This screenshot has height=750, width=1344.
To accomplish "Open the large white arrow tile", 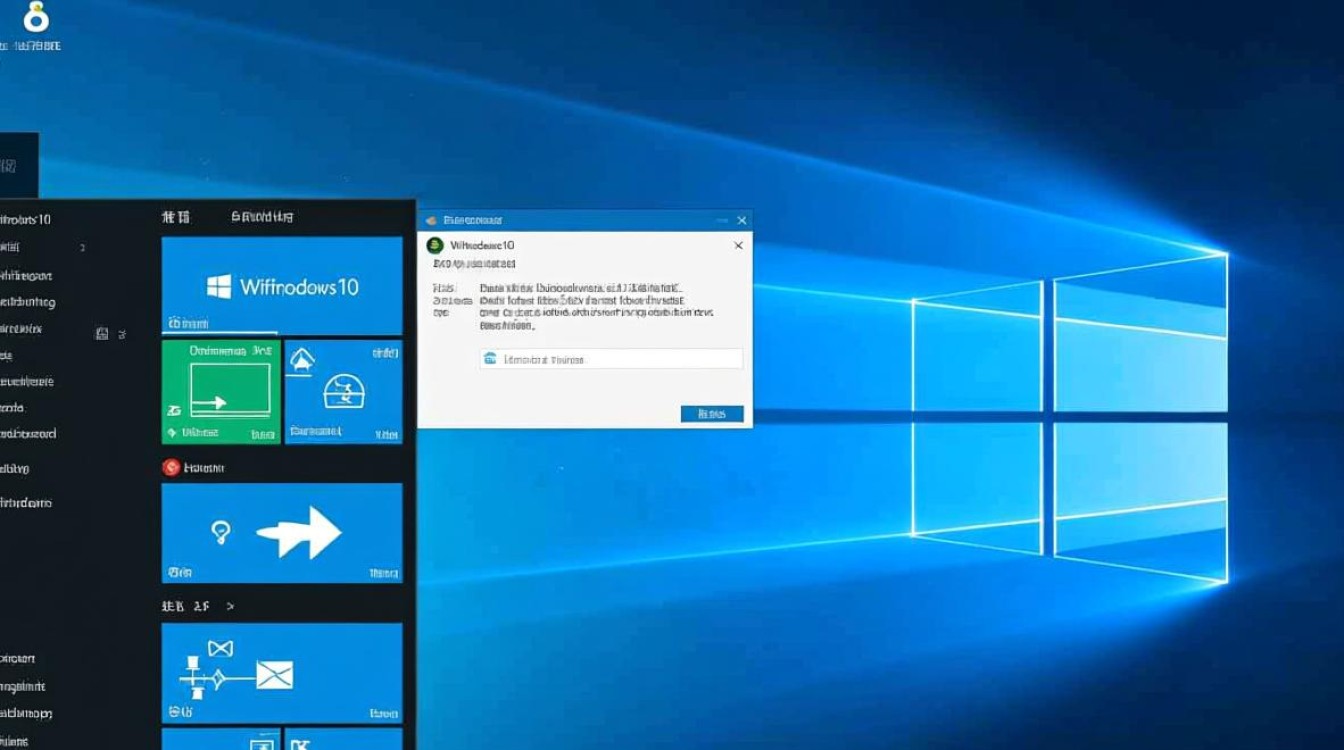I will tap(281, 532).
